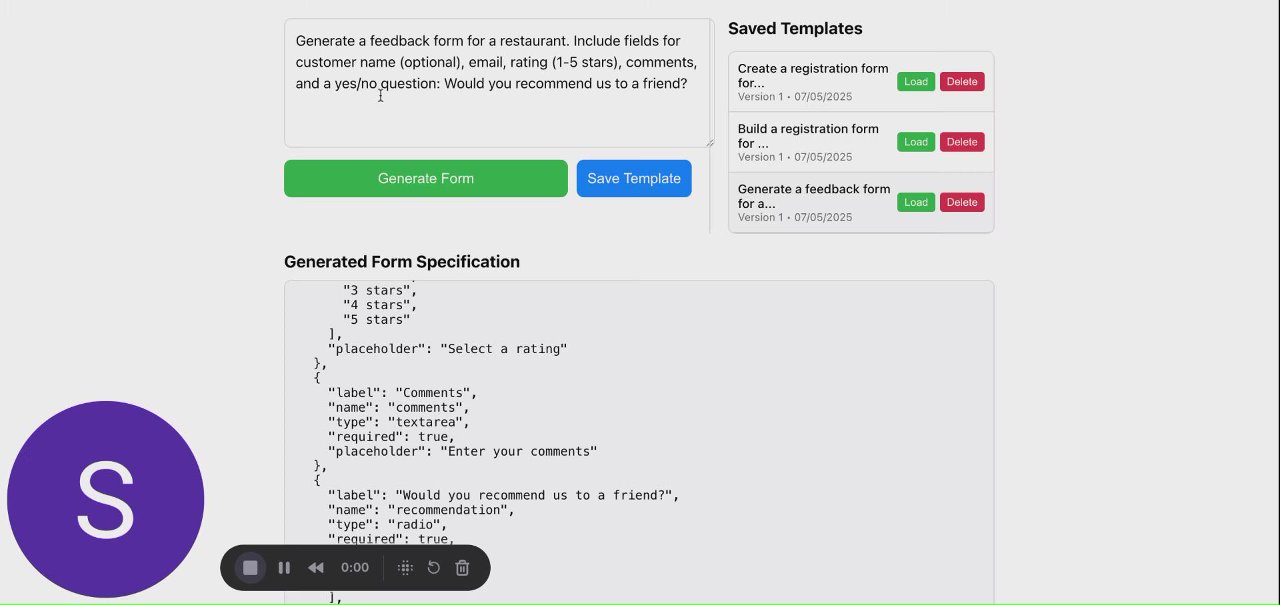Pause the recording
The height and width of the screenshot is (605, 1280).
point(284,568)
